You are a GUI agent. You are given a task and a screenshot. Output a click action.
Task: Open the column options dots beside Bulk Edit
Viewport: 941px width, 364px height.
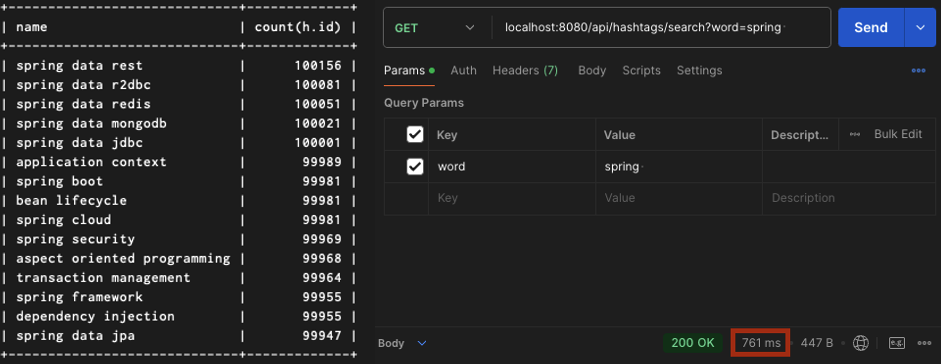click(x=855, y=134)
